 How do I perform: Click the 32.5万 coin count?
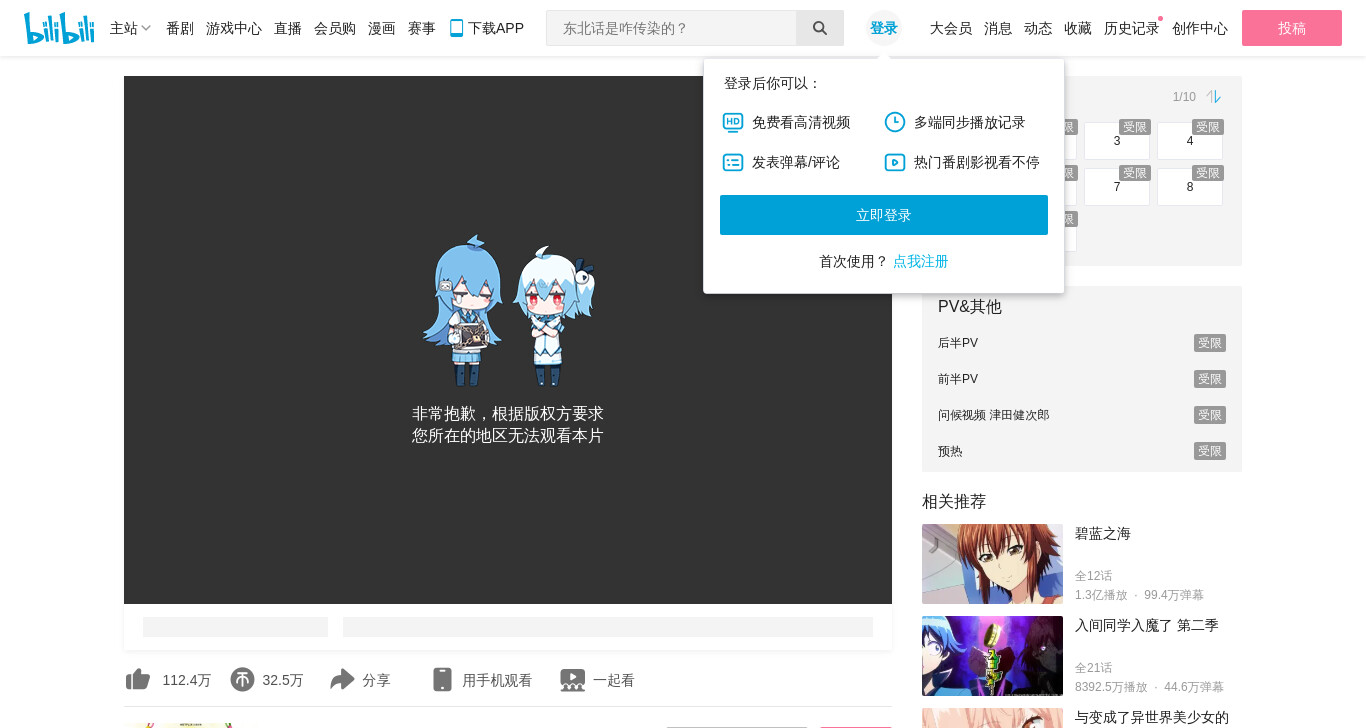[283, 680]
